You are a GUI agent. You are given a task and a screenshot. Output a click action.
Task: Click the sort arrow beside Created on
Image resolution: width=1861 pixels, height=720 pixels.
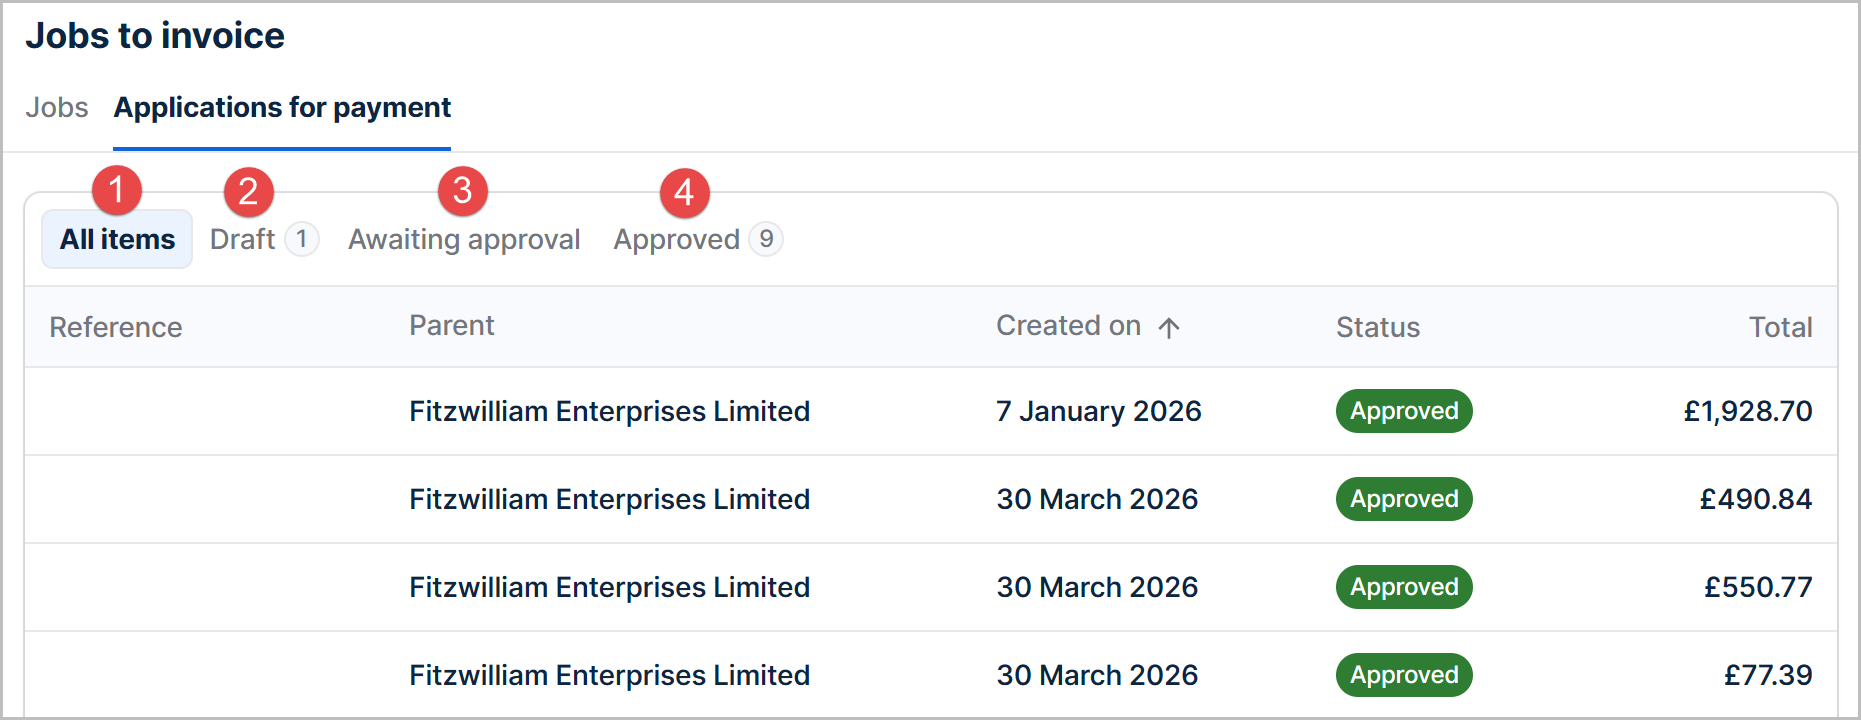click(1169, 328)
